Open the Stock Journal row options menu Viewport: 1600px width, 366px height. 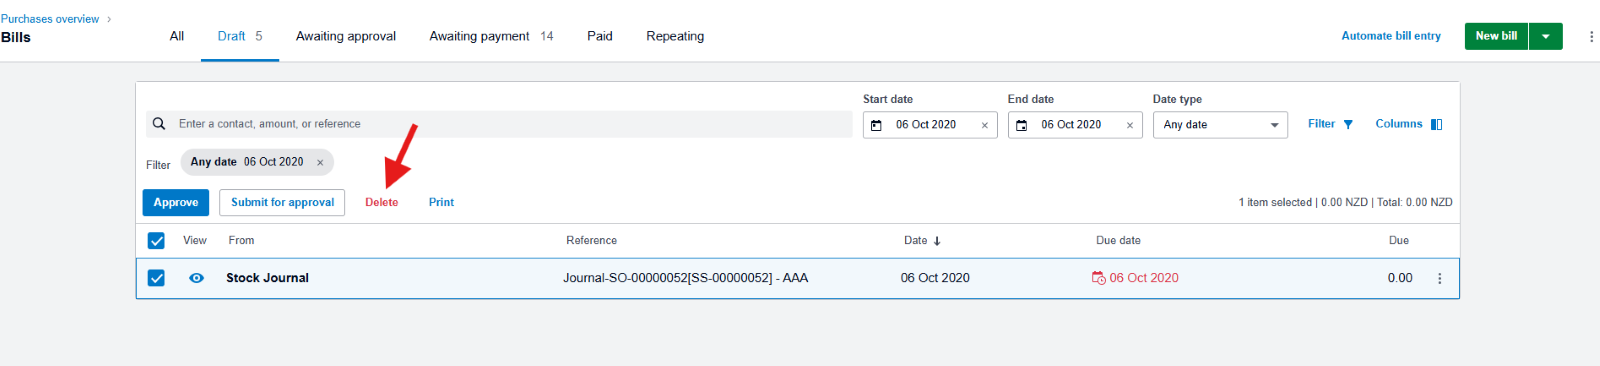click(x=1440, y=279)
